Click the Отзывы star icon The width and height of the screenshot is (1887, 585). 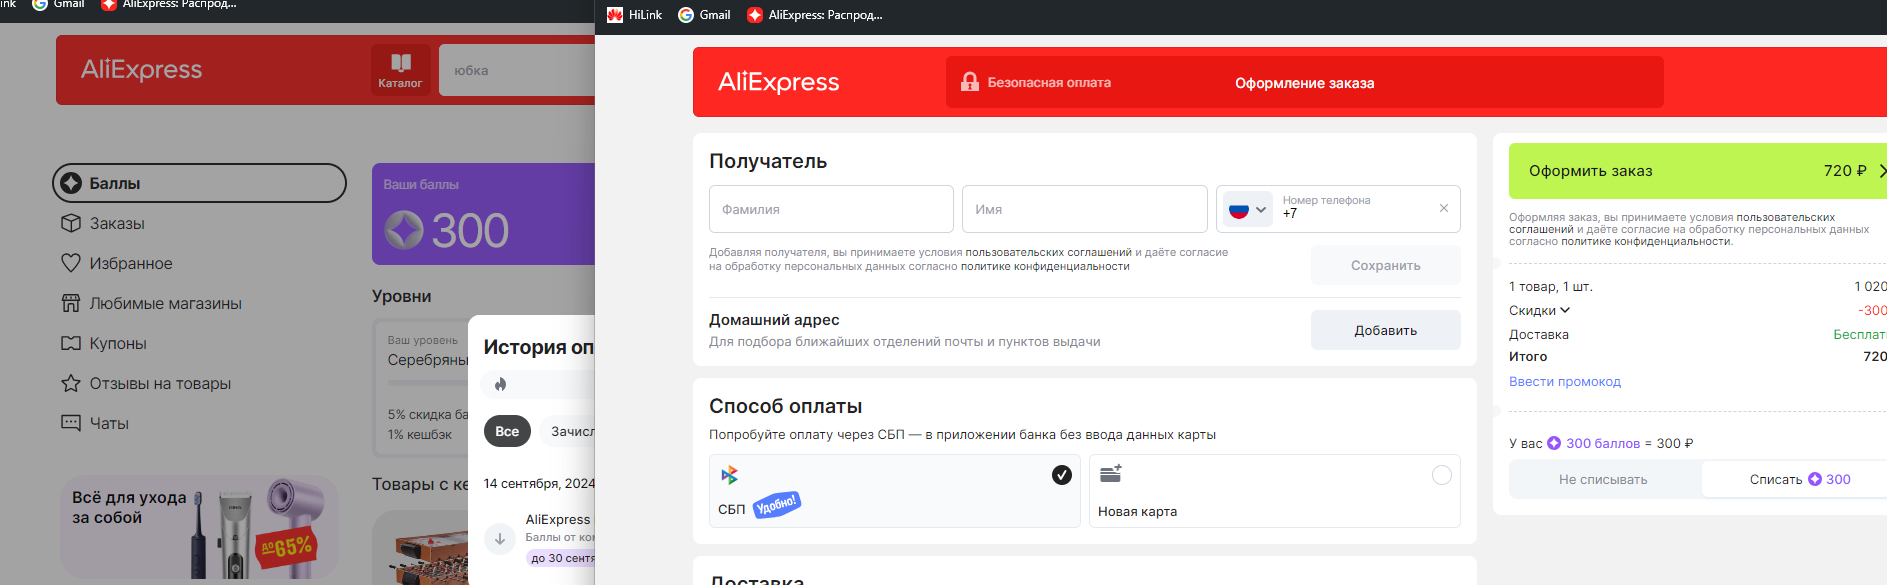(71, 383)
